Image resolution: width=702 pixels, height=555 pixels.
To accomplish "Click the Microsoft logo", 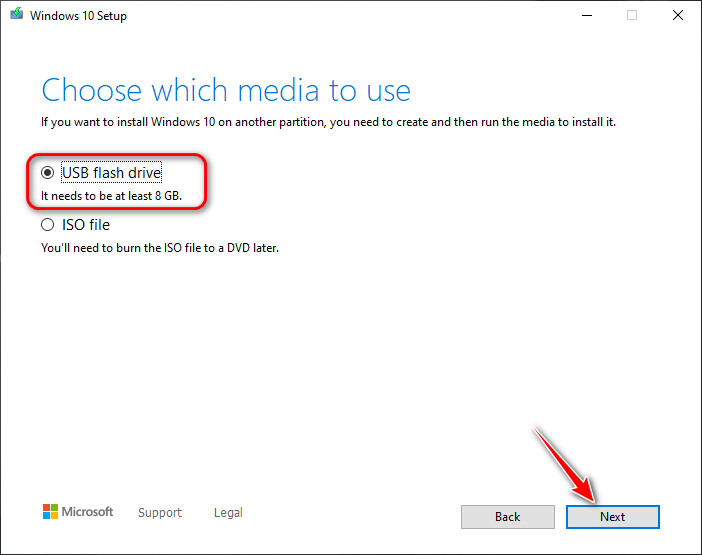I will click(78, 512).
